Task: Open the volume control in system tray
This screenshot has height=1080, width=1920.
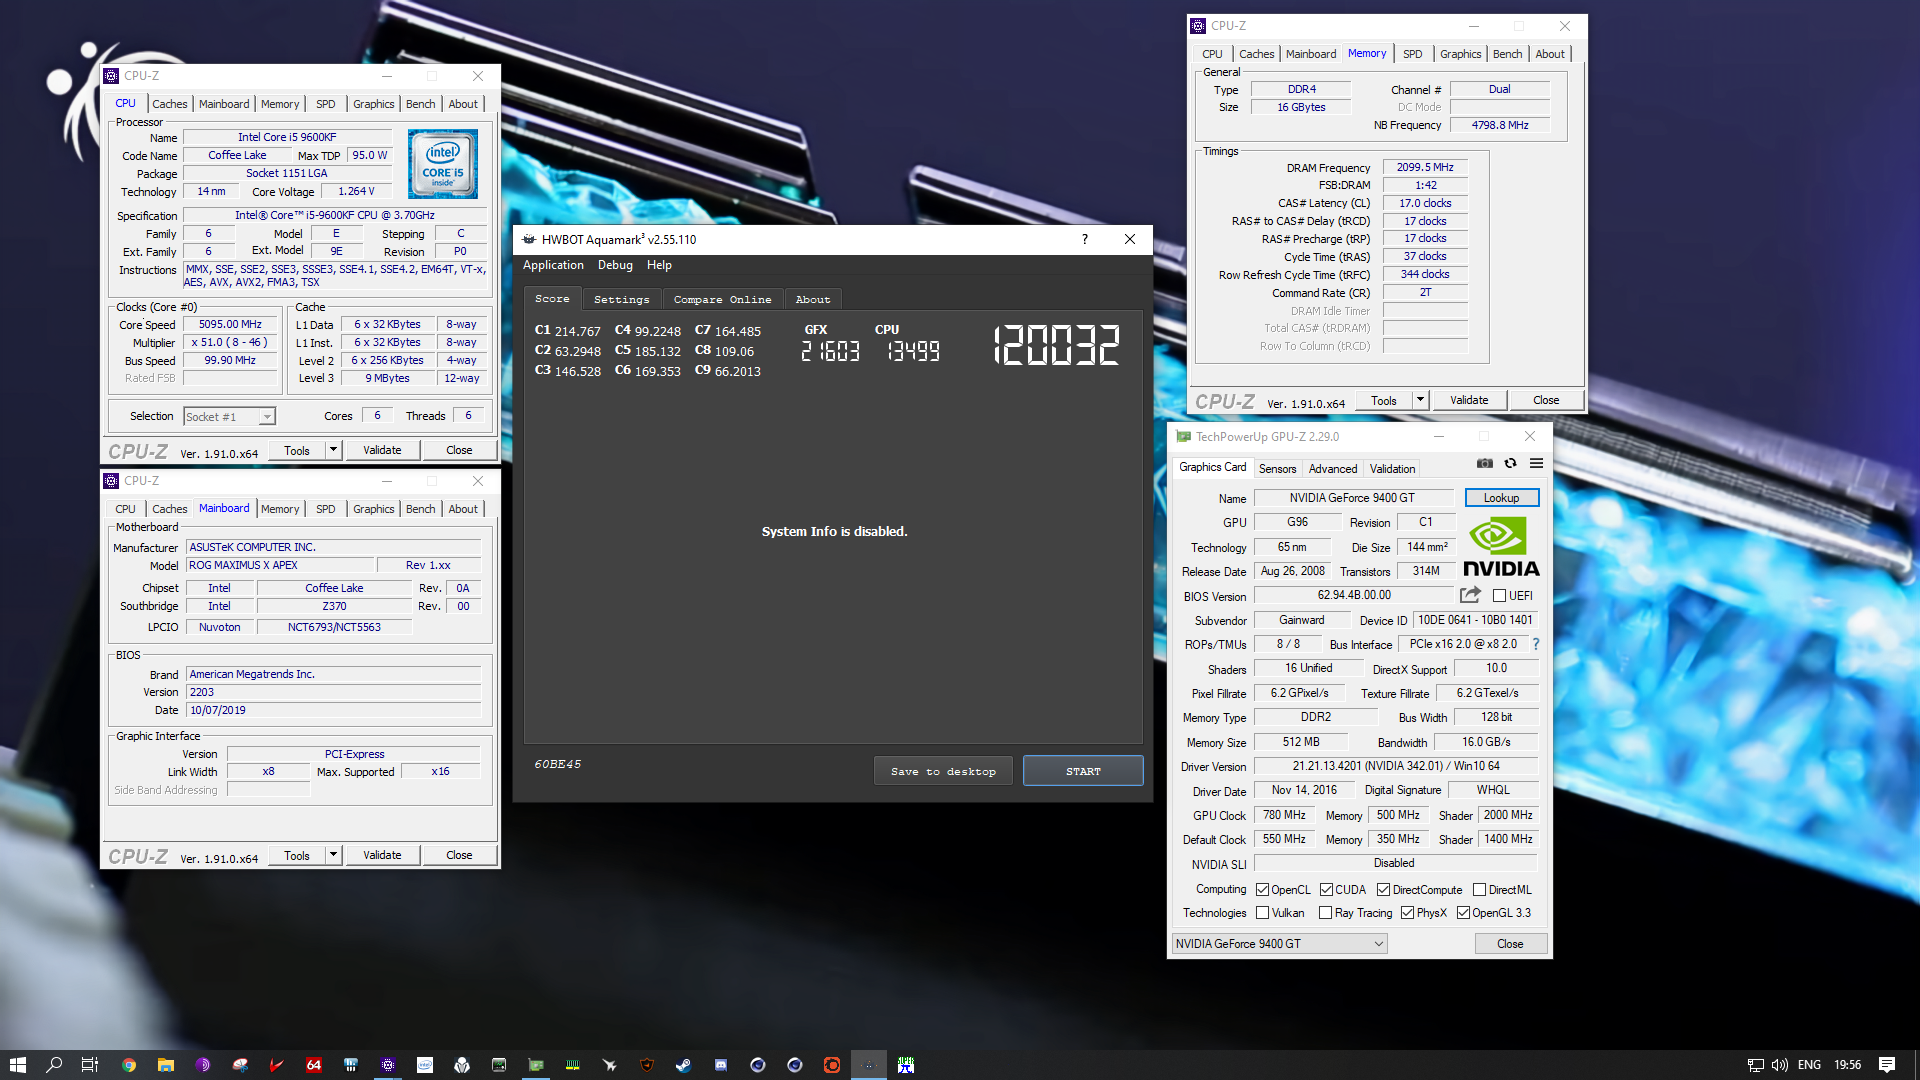Action: pyautogui.click(x=1780, y=1065)
